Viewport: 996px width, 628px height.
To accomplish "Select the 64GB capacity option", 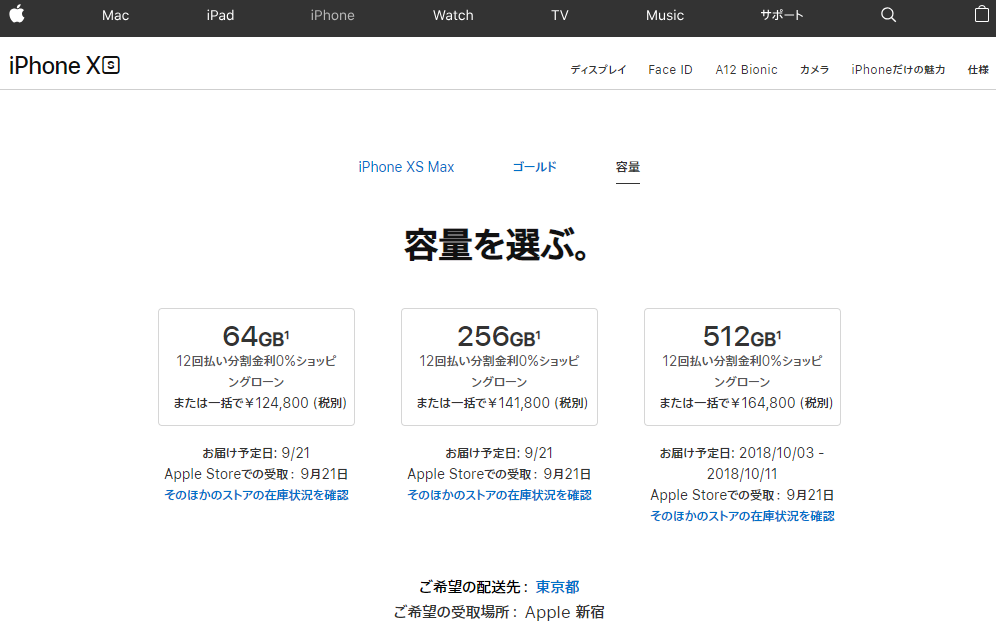I will click(x=256, y=367).
